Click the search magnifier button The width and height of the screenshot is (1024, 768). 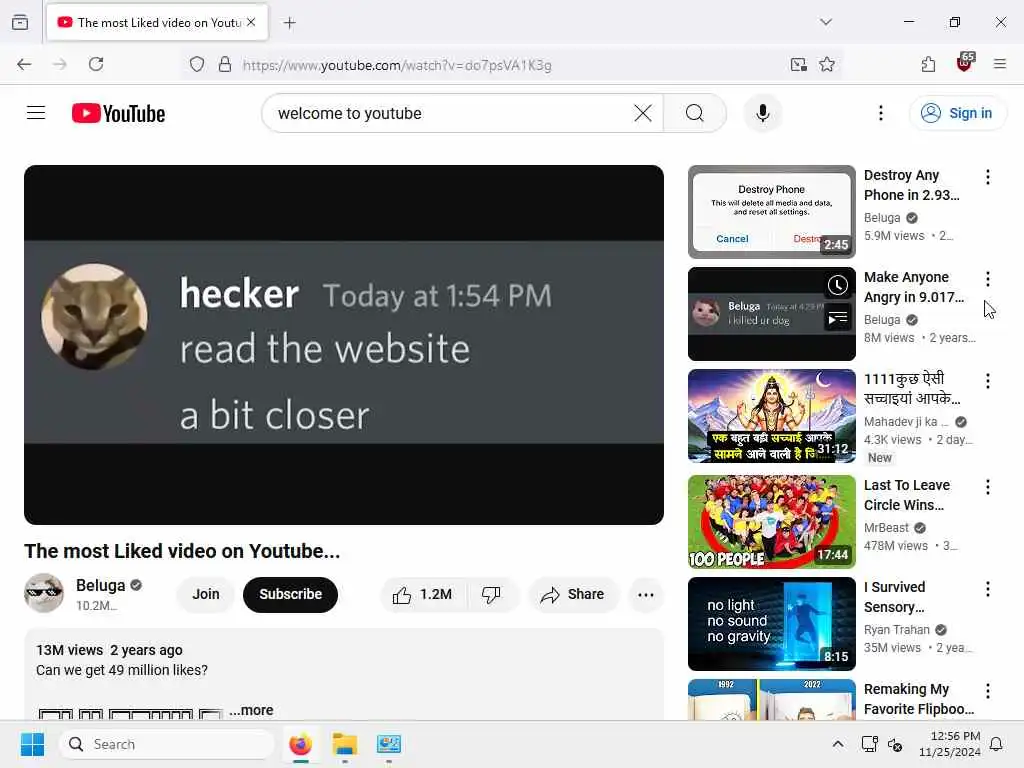click(x=695, y=113)
